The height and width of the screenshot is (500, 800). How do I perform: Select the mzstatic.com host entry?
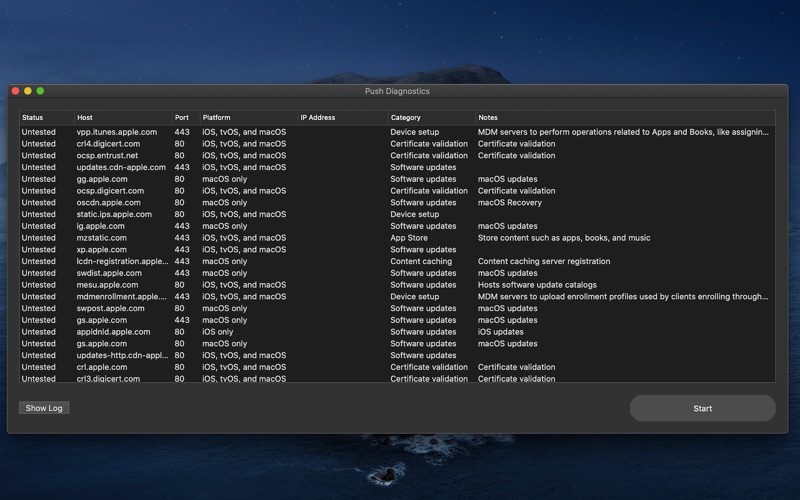102,238
